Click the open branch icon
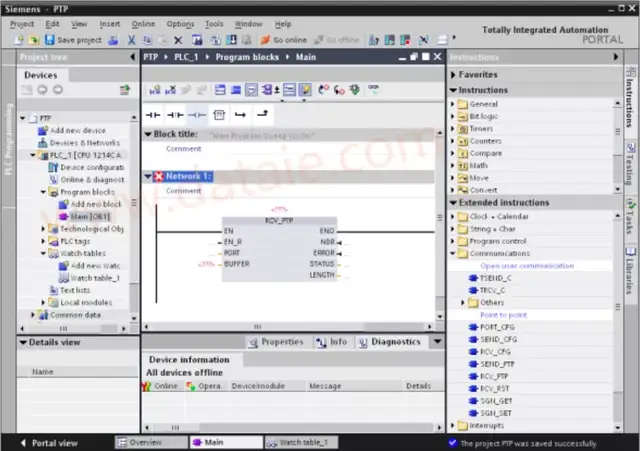Viewport: 640px width, 451px height. coord(240,114)
